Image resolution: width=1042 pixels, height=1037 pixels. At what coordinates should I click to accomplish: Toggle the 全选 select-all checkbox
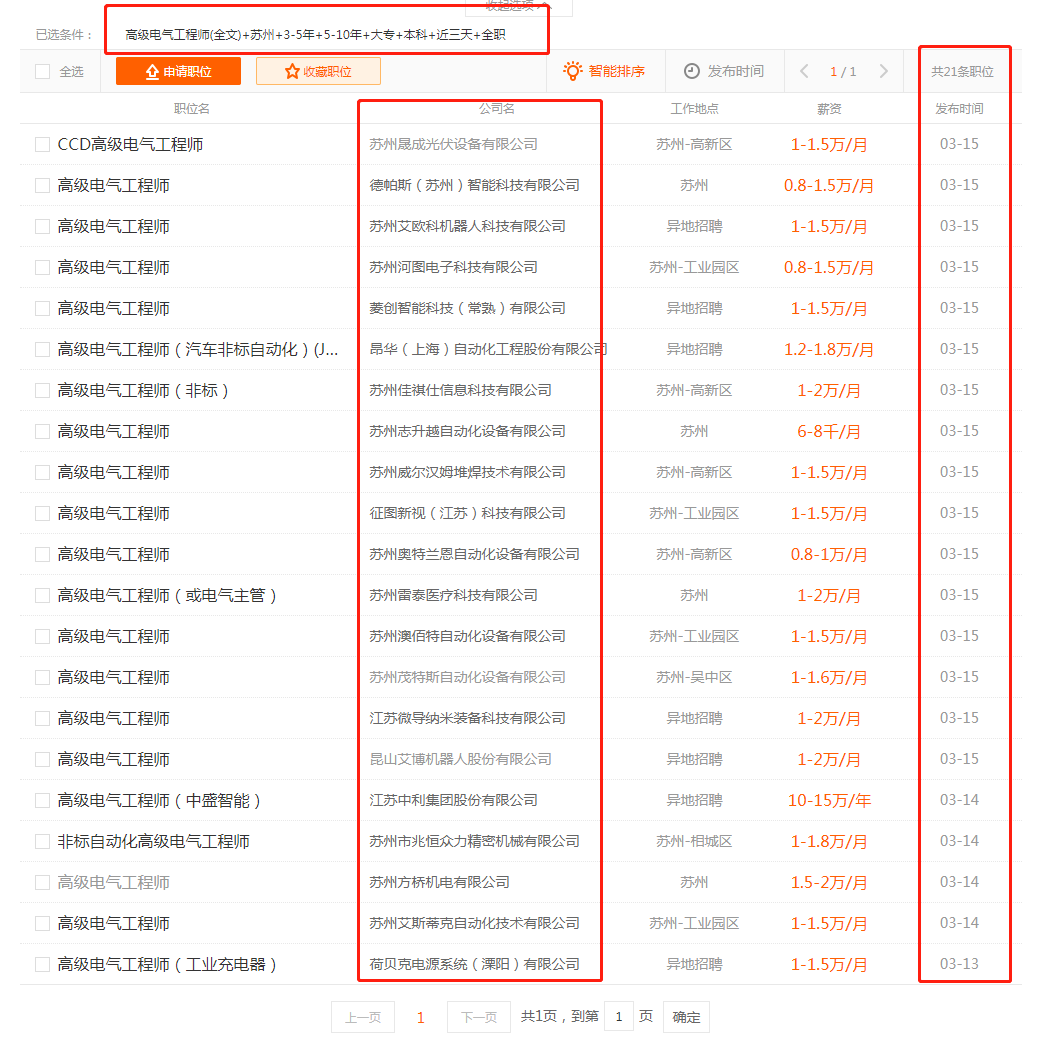[x=42, y=71]
